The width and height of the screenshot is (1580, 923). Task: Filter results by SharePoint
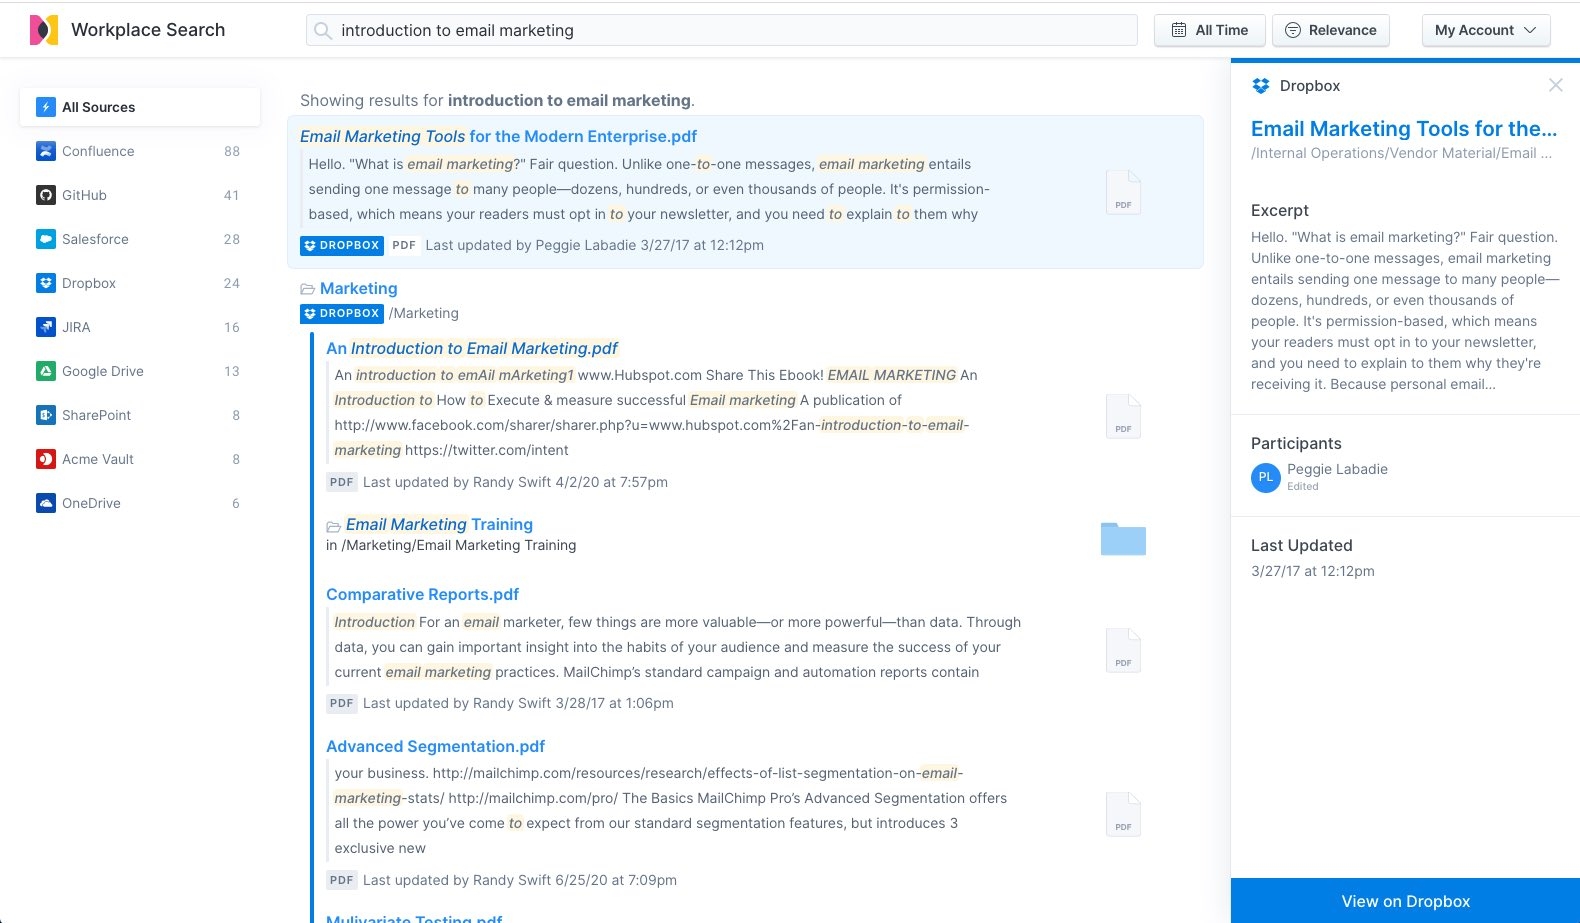tap(140, 415)
